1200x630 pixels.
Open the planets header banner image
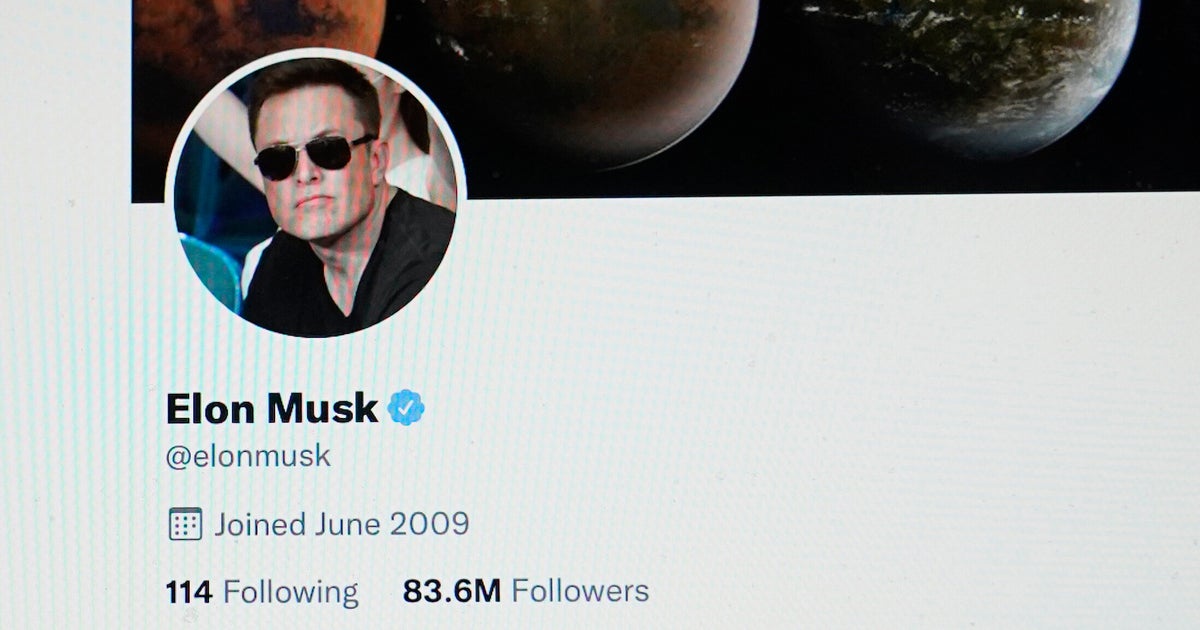pos(665,97)
